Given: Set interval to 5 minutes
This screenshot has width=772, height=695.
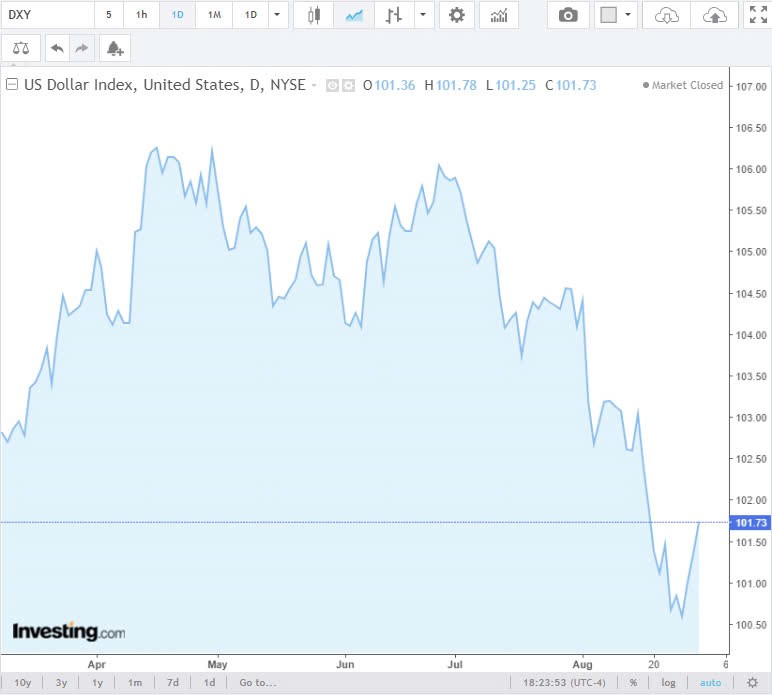Looking at the screenshot, I should [109, 15].
